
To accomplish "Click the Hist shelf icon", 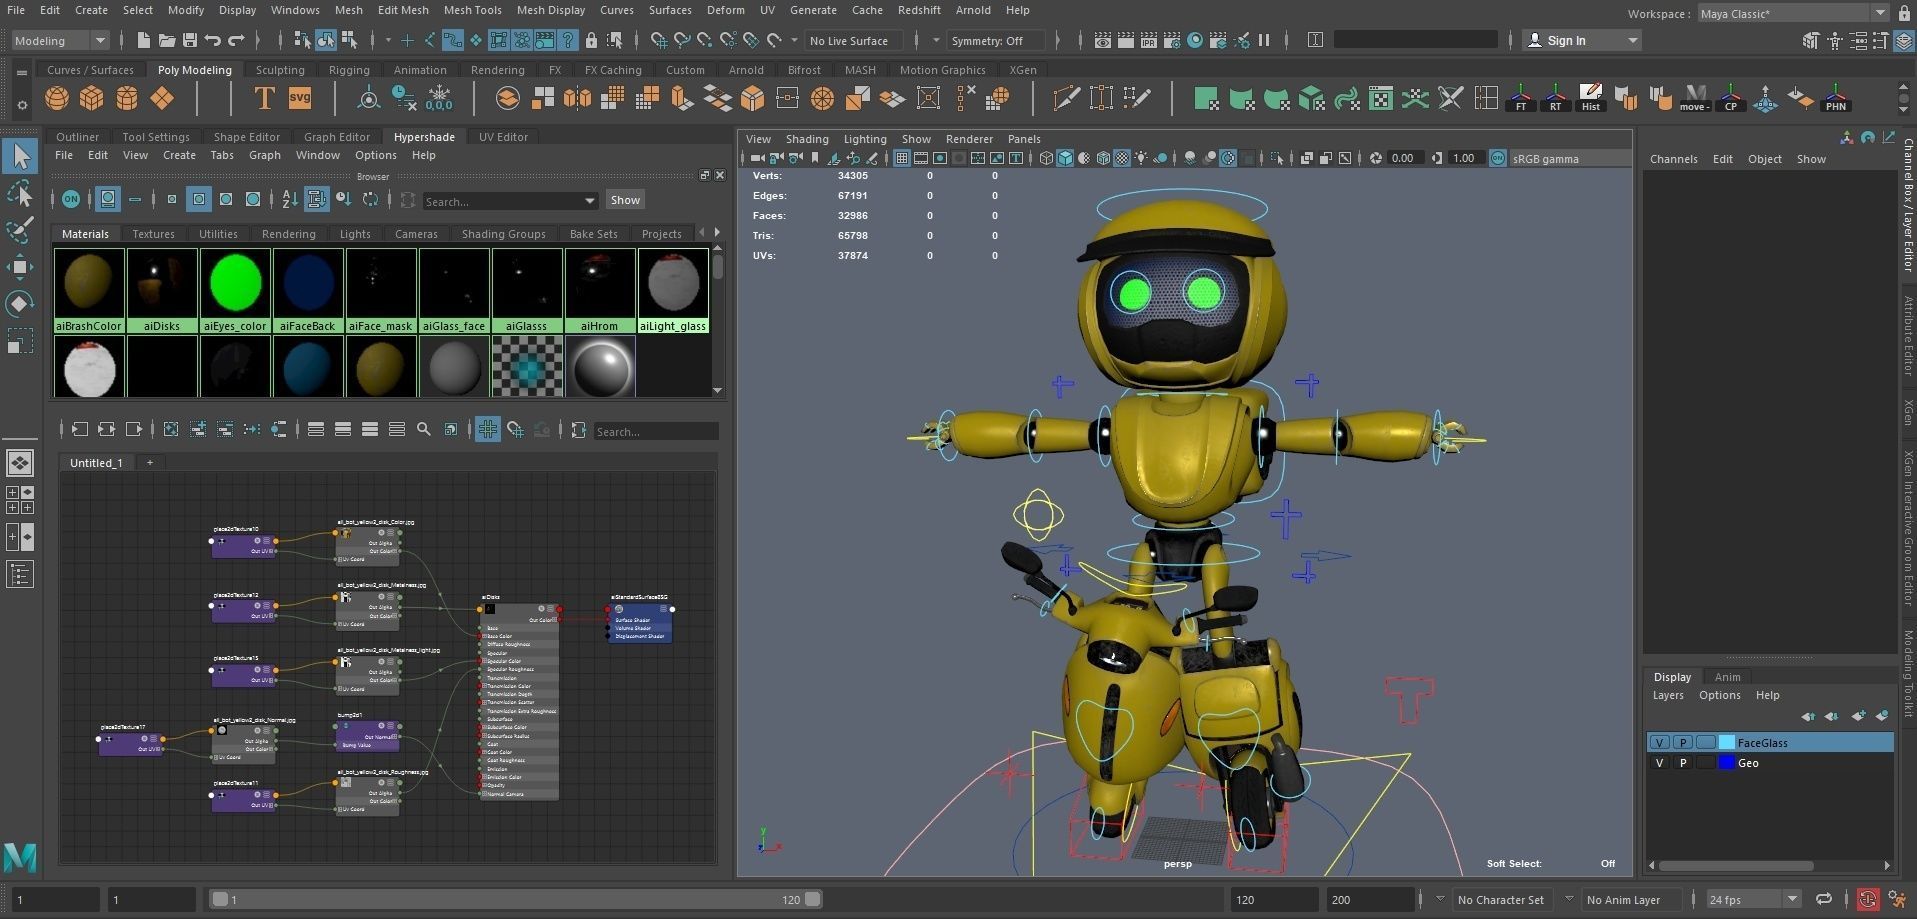I will (1591, 98).
